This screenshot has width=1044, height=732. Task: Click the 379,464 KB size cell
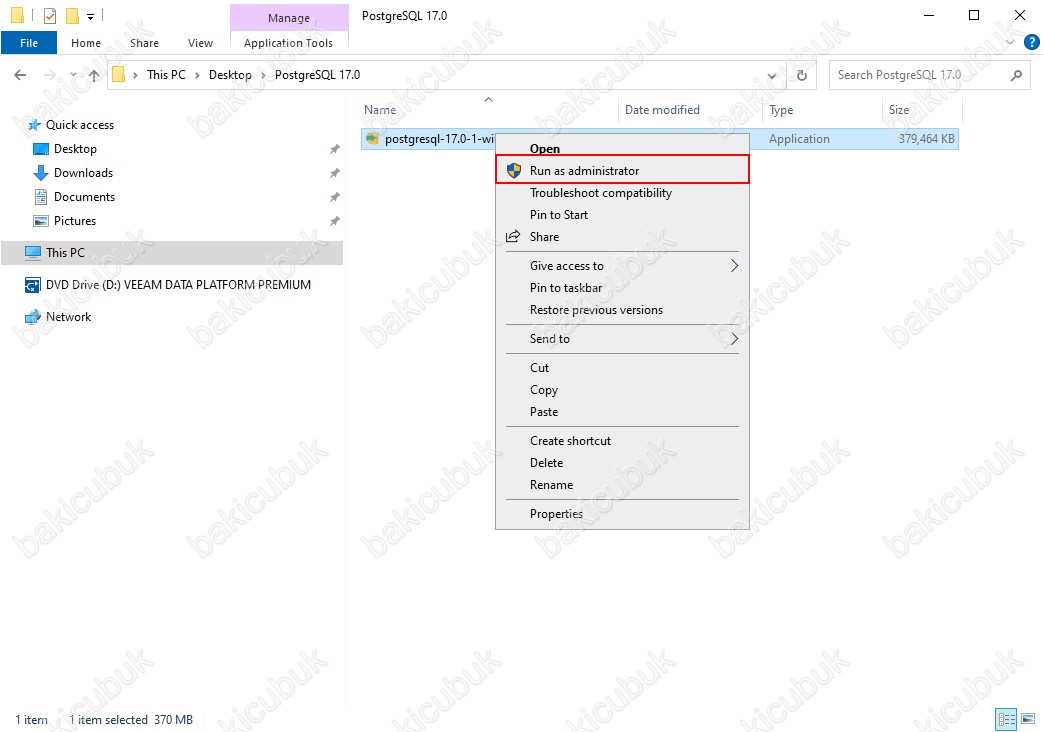pos(926,139)
